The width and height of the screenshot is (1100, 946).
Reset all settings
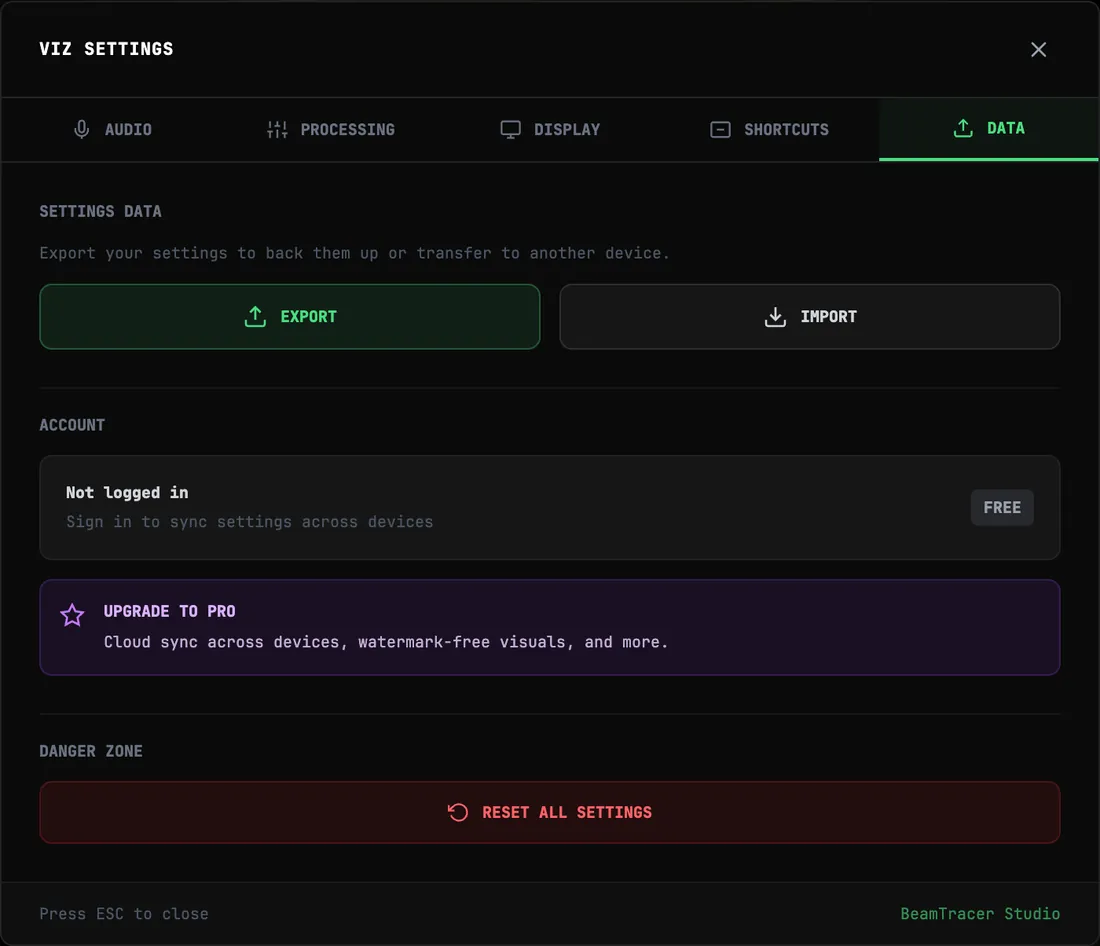click(550, 812)
